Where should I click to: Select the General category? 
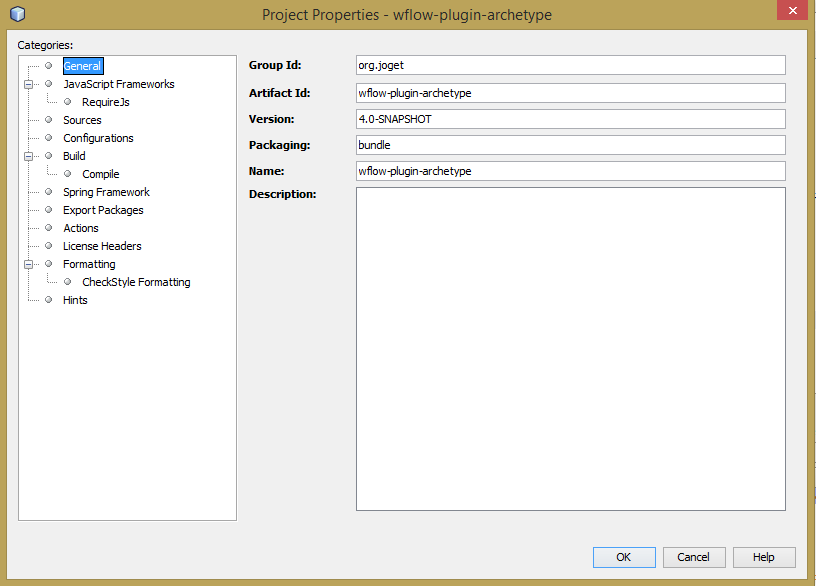[82, 66]
